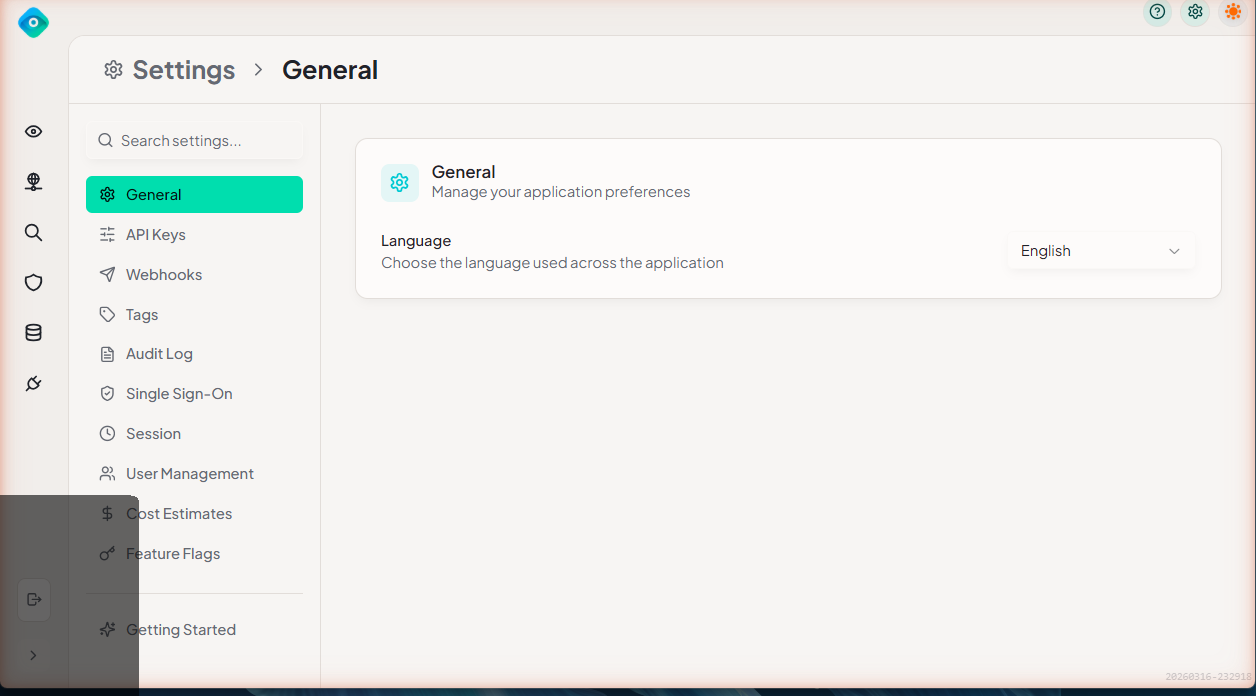Open Single Sign-On settings page
Screen dimensions: 1256x696
pyautogui.click(x=179, y=394)
